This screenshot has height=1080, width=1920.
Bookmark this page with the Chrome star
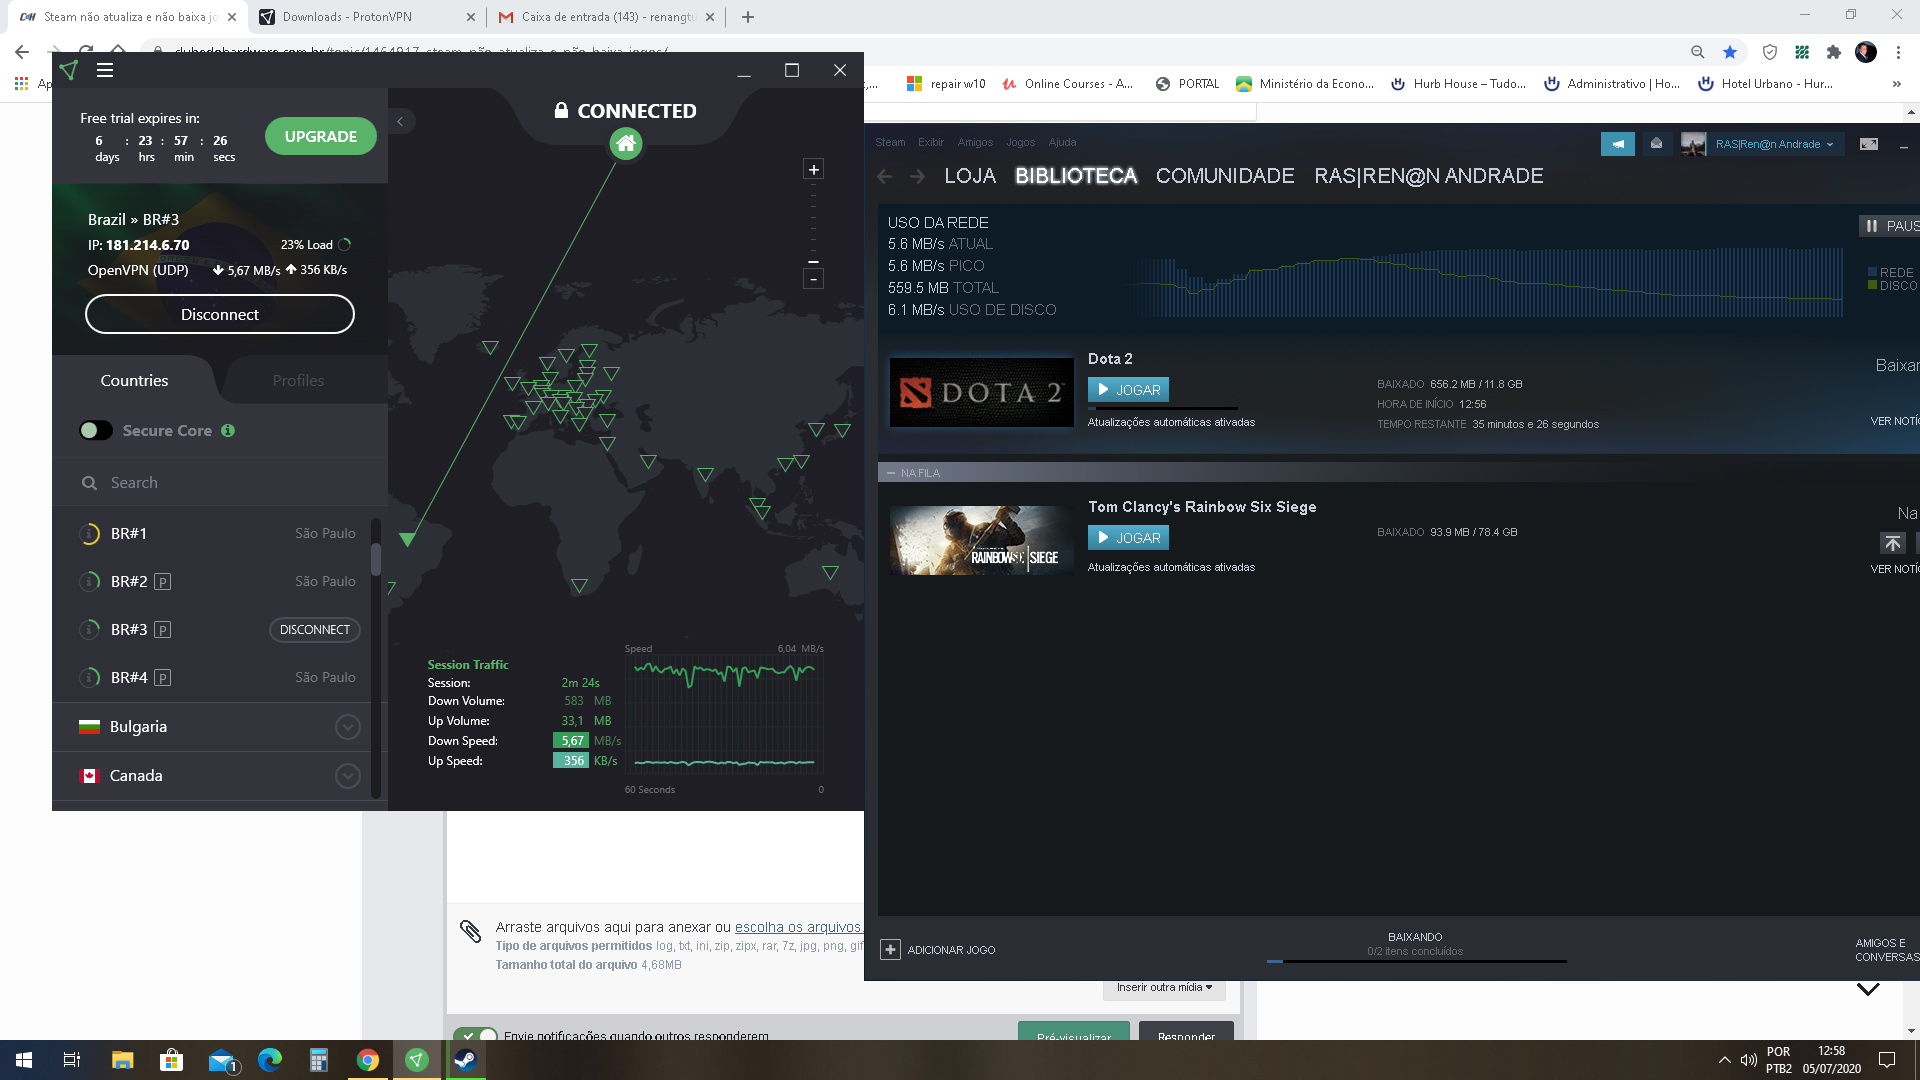1730,52
